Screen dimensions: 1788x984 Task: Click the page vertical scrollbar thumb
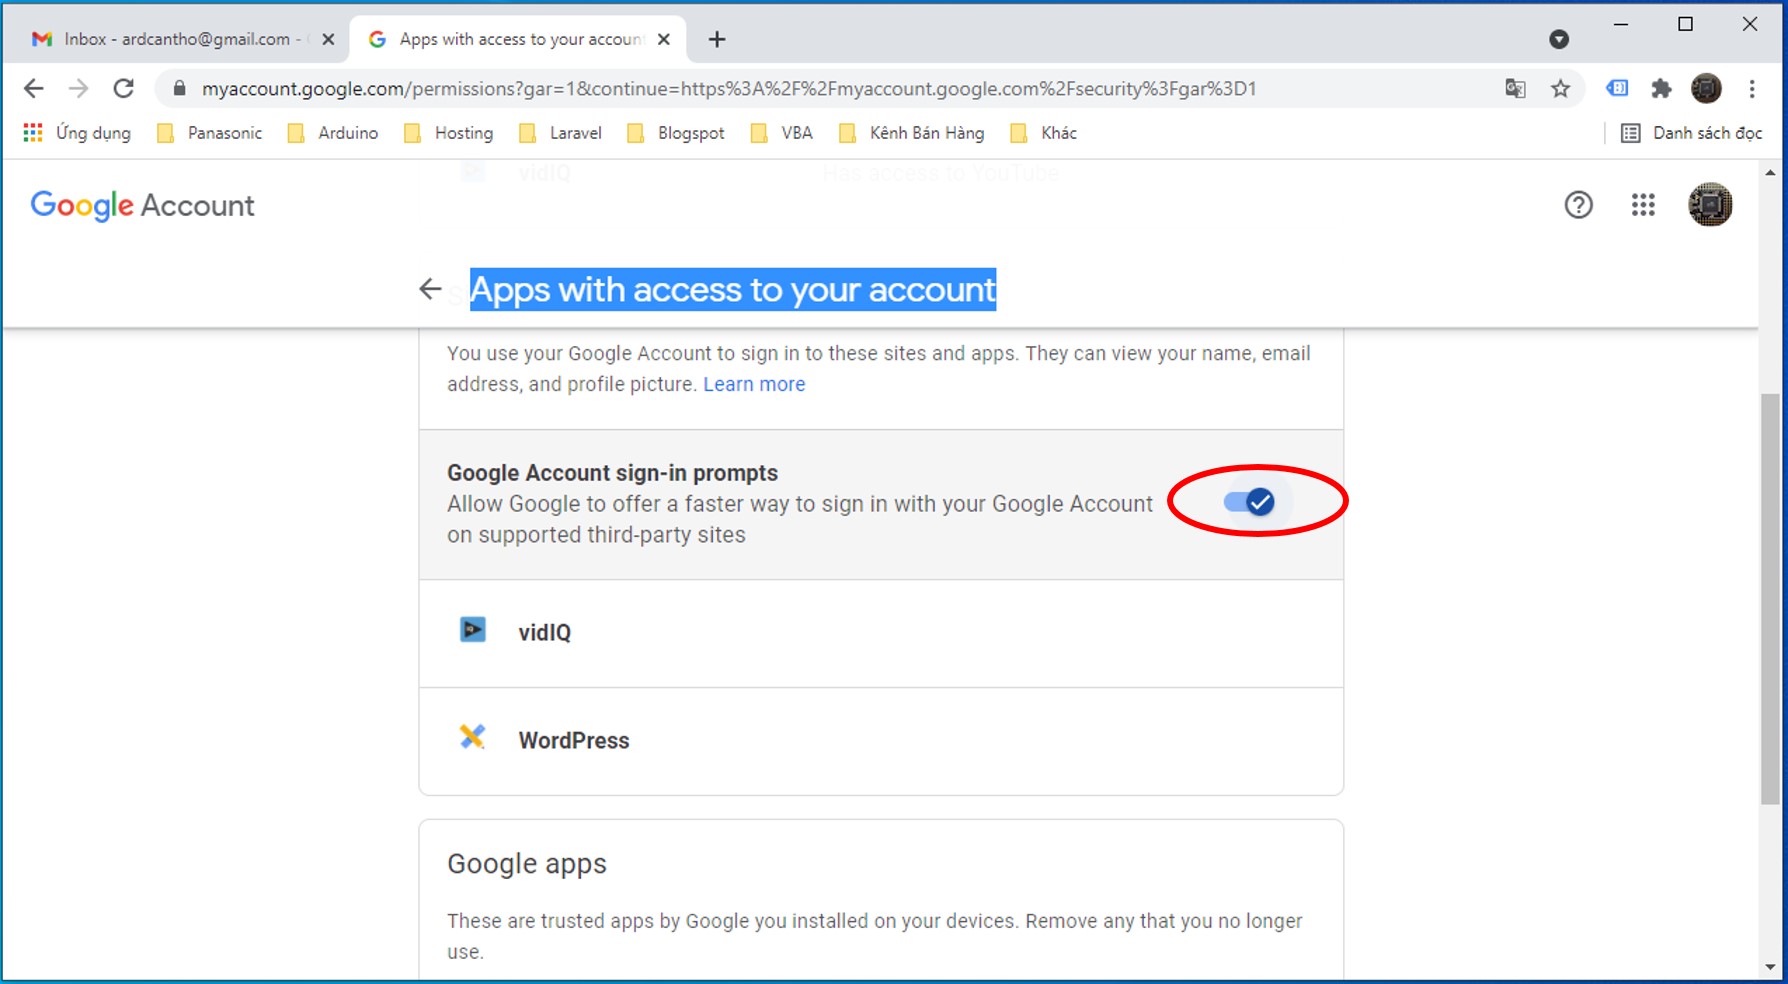point(1770,598)
